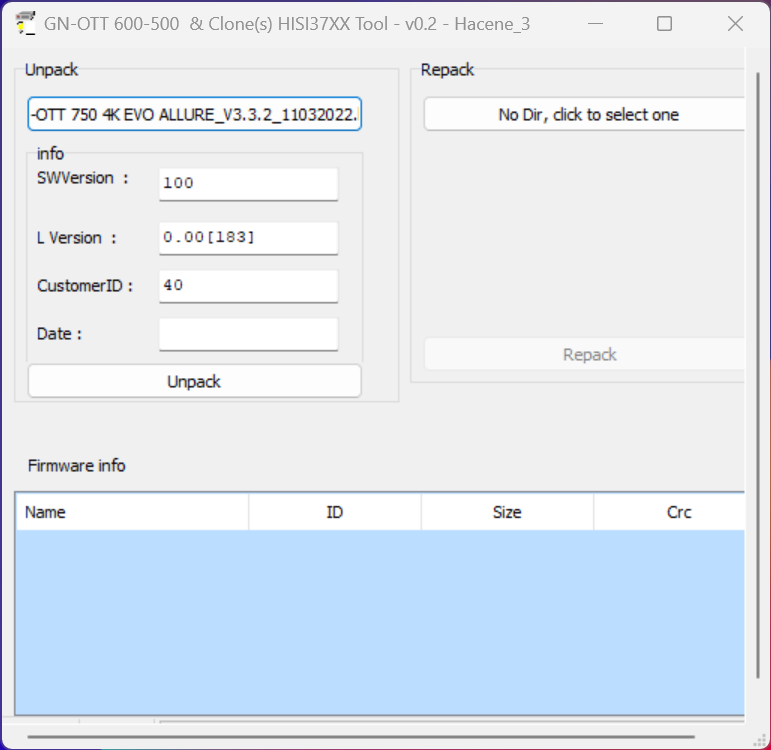Click the firmware file path box
Screen dimensions: 771x750
point(194,115)
